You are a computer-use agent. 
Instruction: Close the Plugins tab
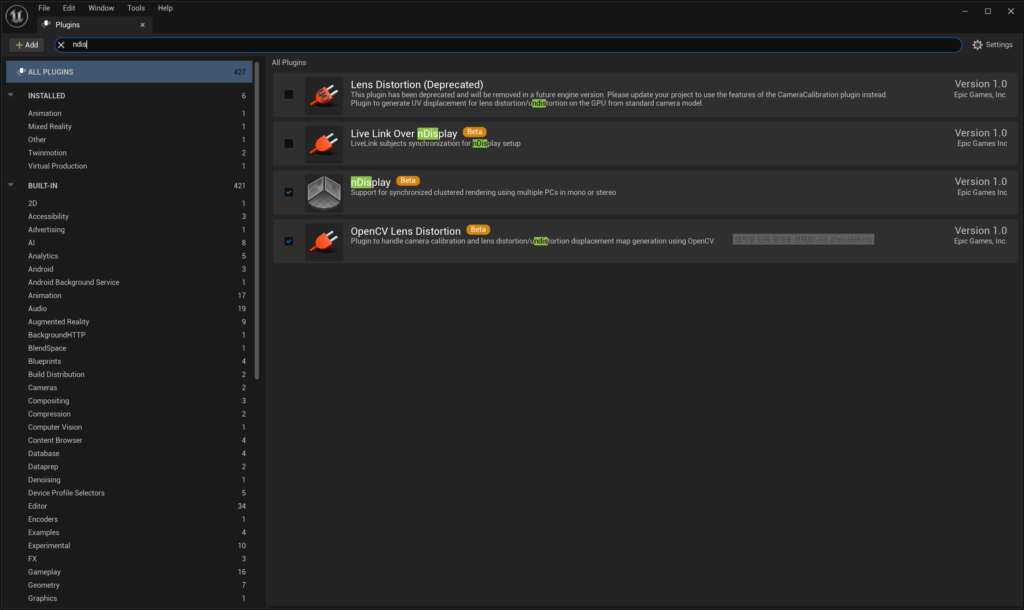coord(142,25)
